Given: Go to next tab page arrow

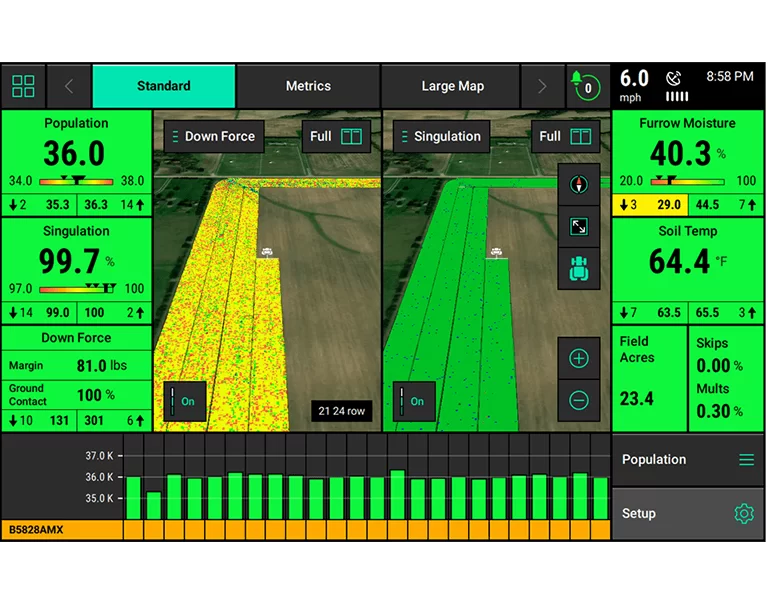Looking at the screenshot, I should click(542, 86).
